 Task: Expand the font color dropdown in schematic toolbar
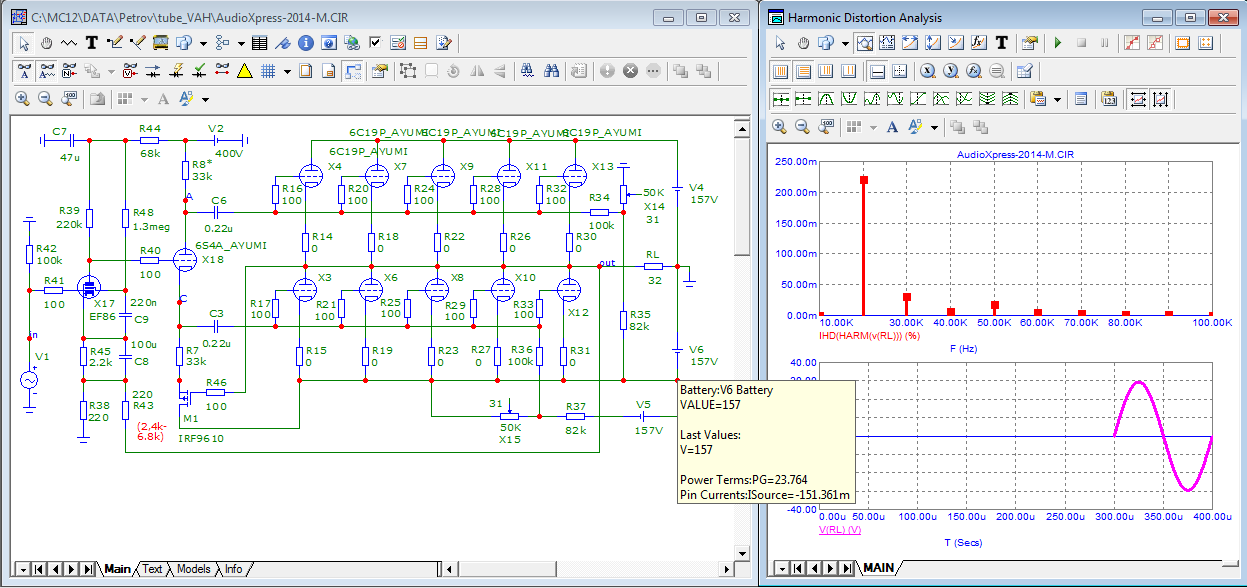pos(205,99)
